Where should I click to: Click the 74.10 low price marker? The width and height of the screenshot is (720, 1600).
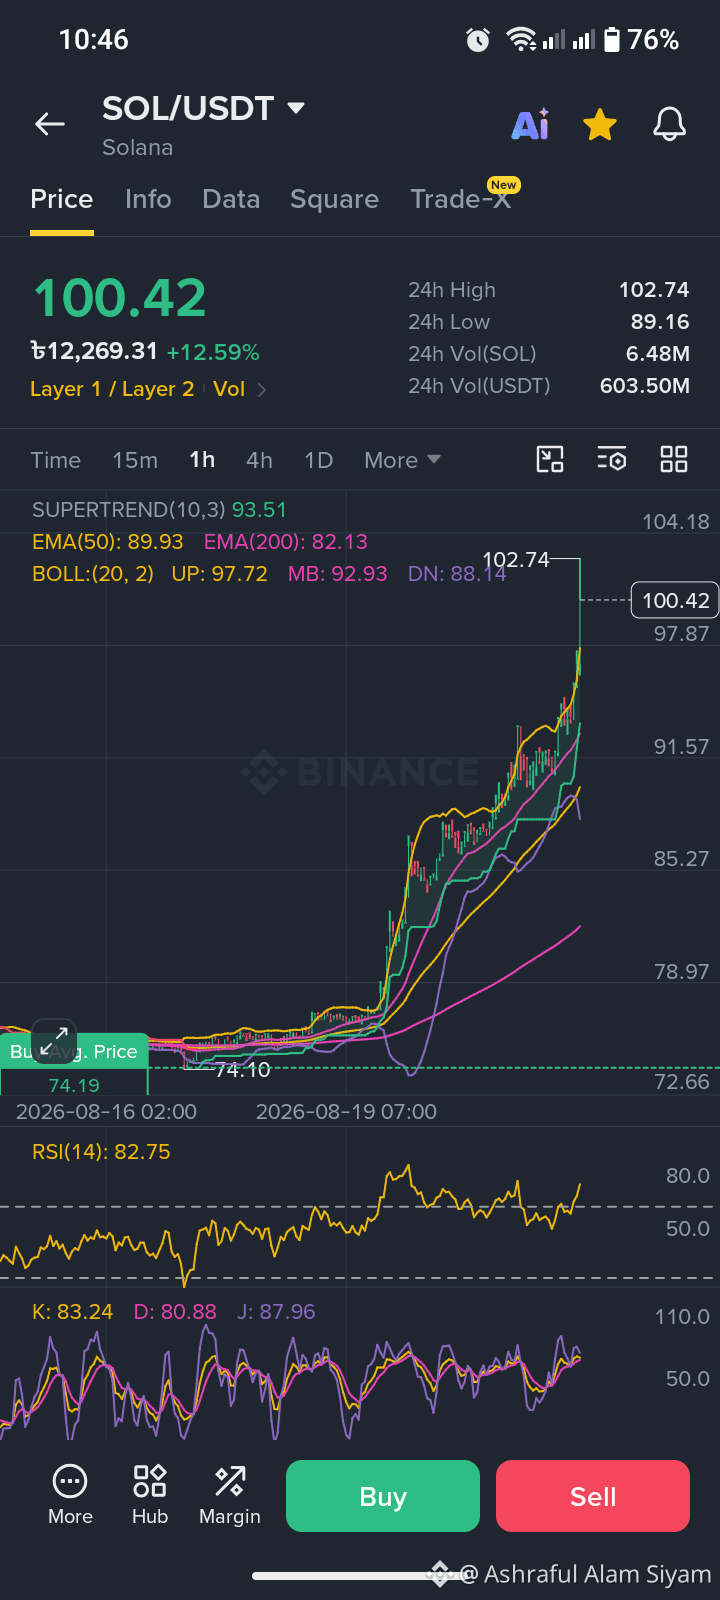[x=242, y=1070]
